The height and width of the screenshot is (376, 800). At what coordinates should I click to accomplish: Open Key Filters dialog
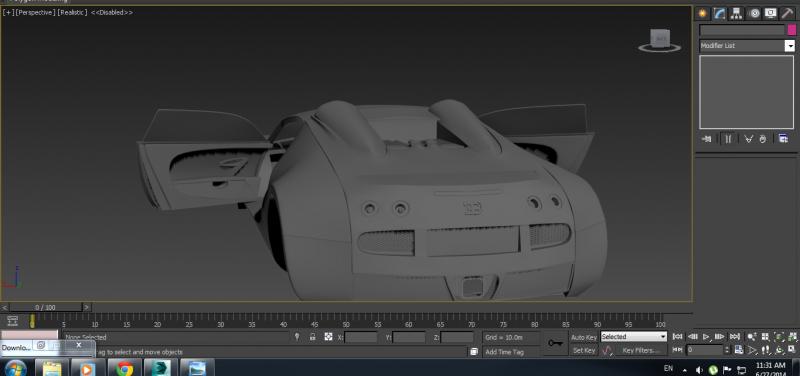(x=641, y=350)
